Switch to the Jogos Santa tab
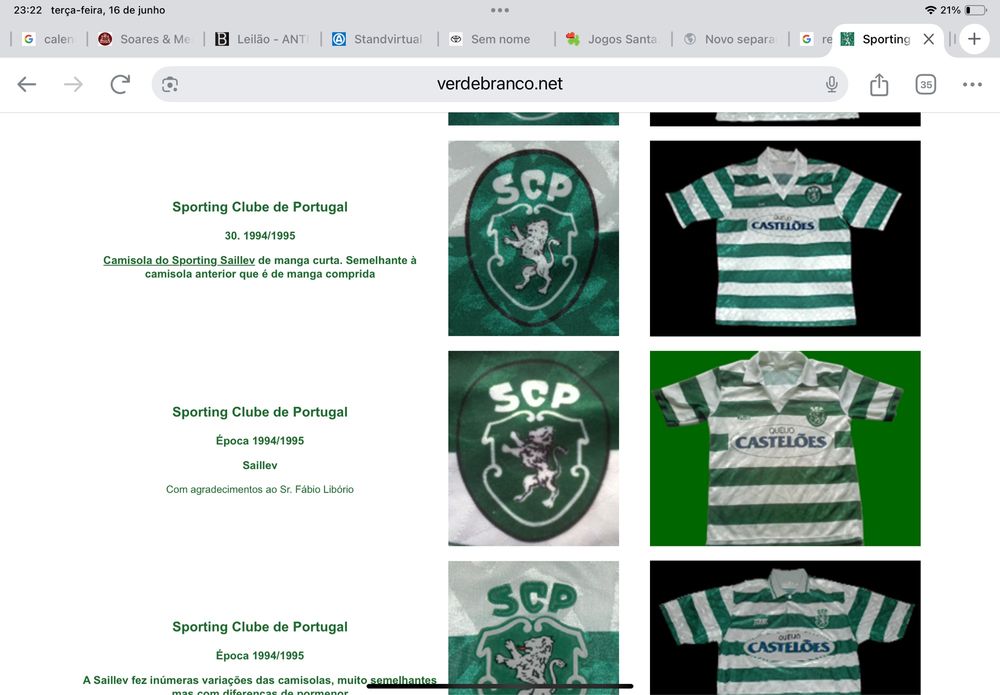 tap(612, 39)
